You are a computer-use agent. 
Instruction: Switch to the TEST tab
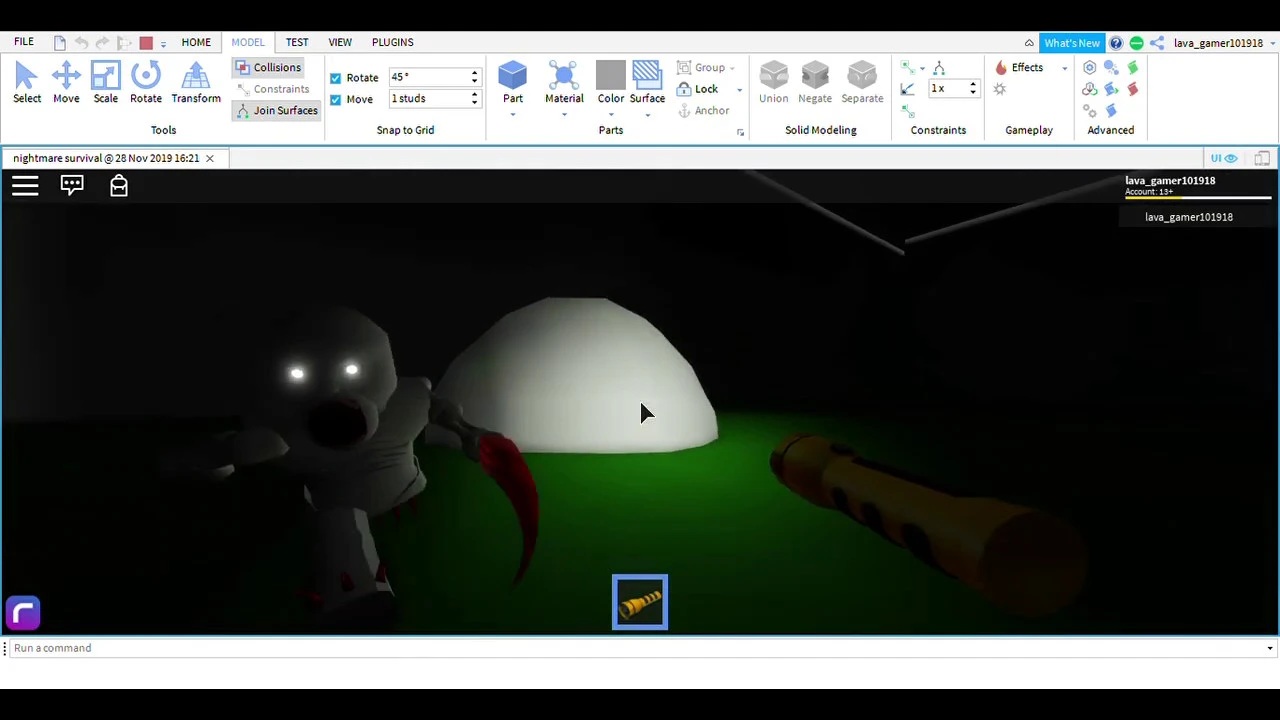pos(297,42)
